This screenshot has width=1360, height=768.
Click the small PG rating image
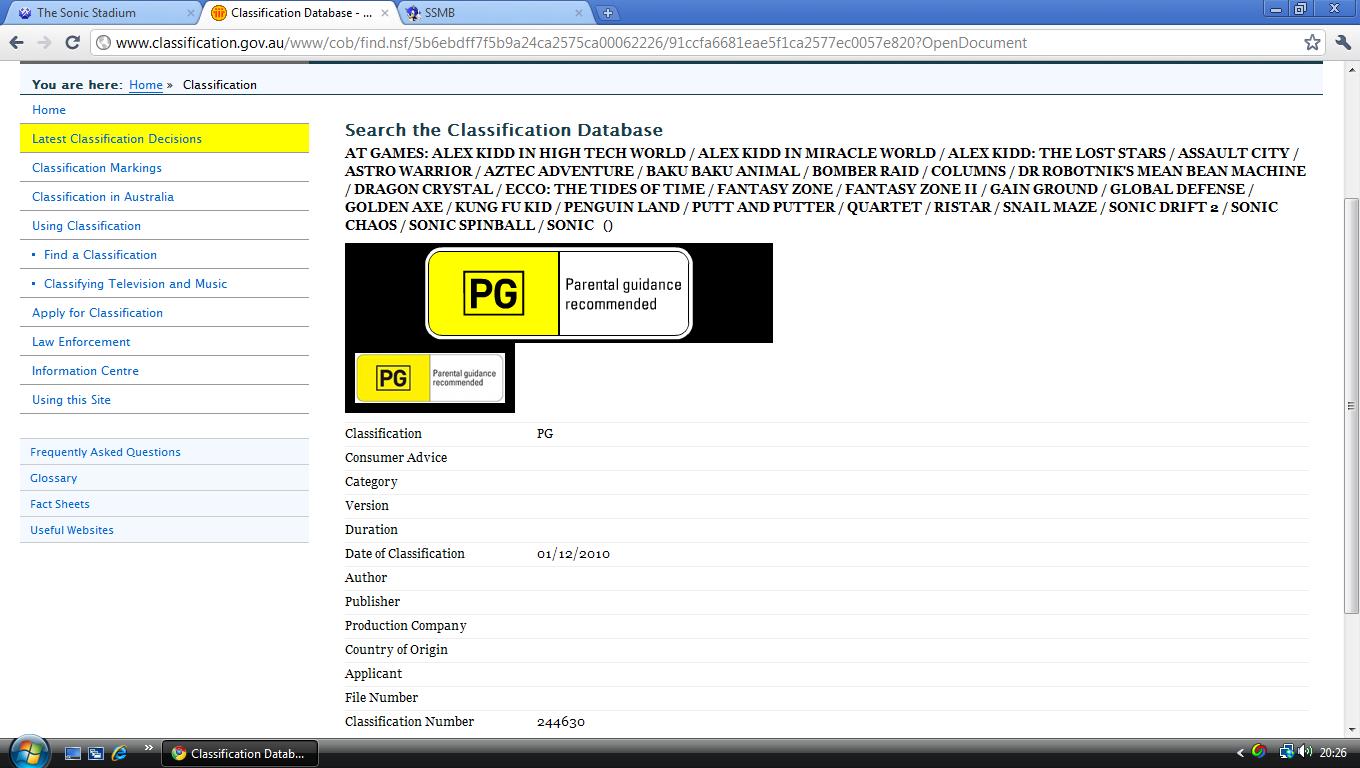[x=430, y=378]
